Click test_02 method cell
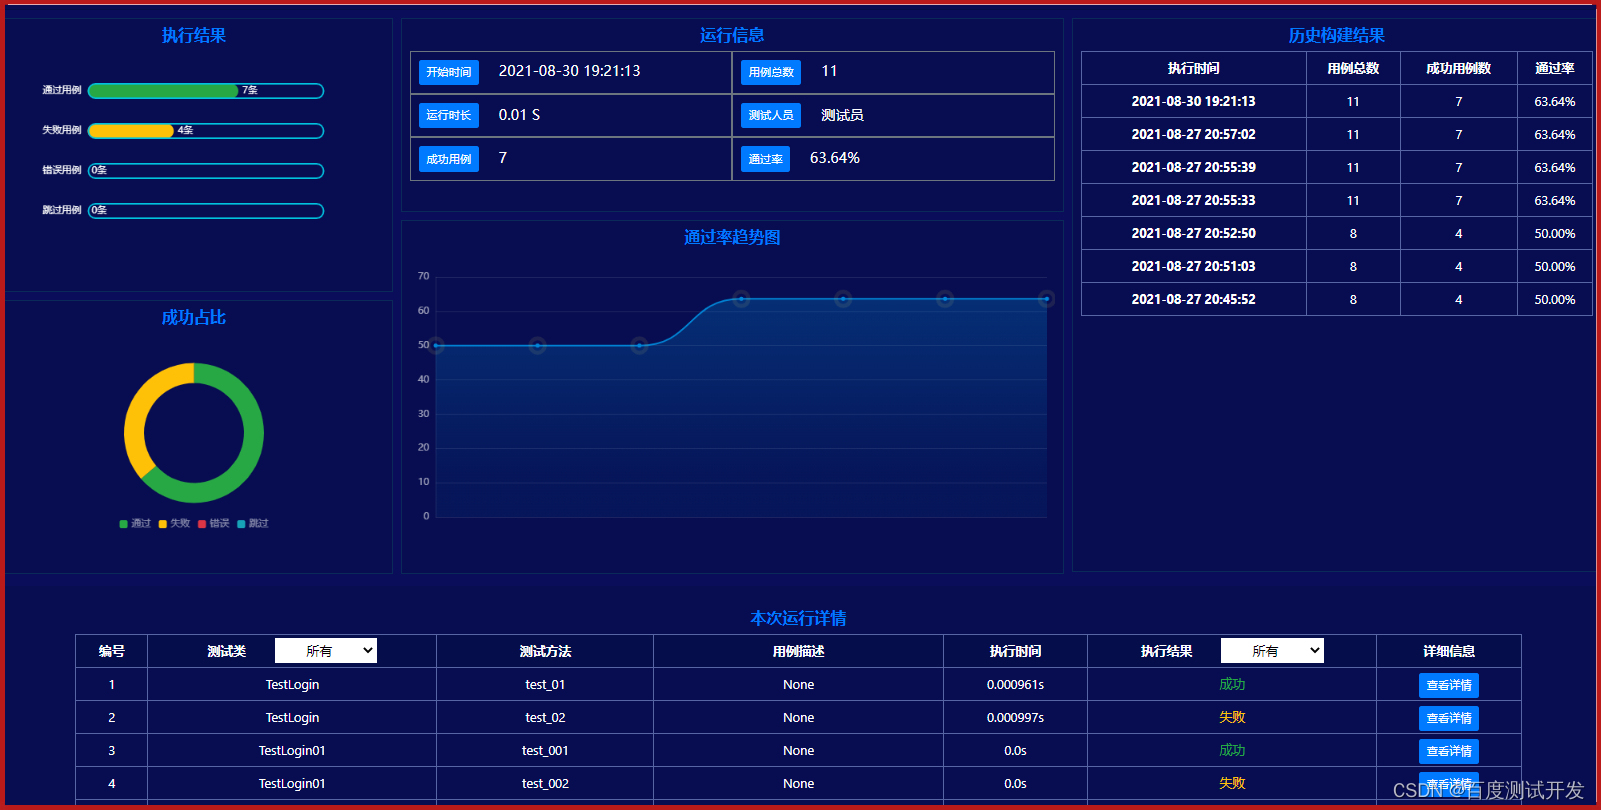This screenshot has height=810, width=1601. (545, 717)
